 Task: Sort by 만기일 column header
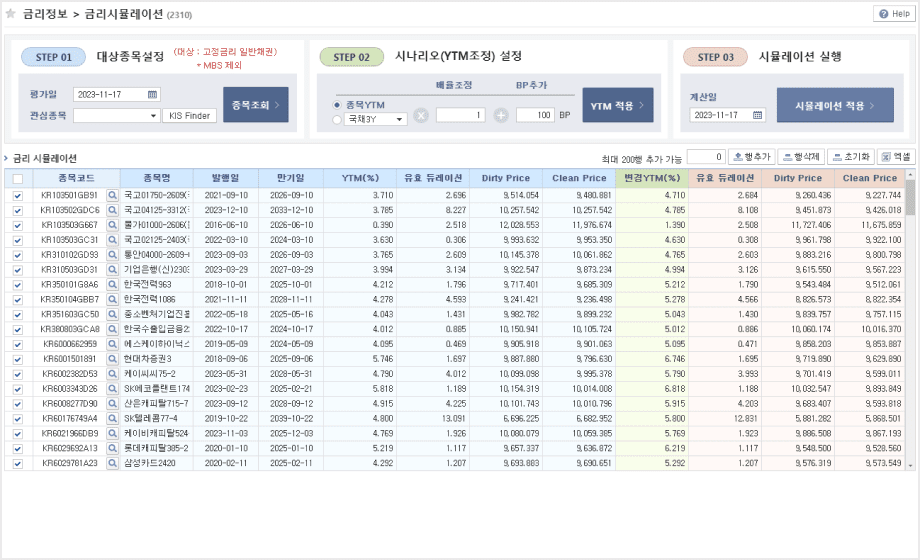point(291,178)
